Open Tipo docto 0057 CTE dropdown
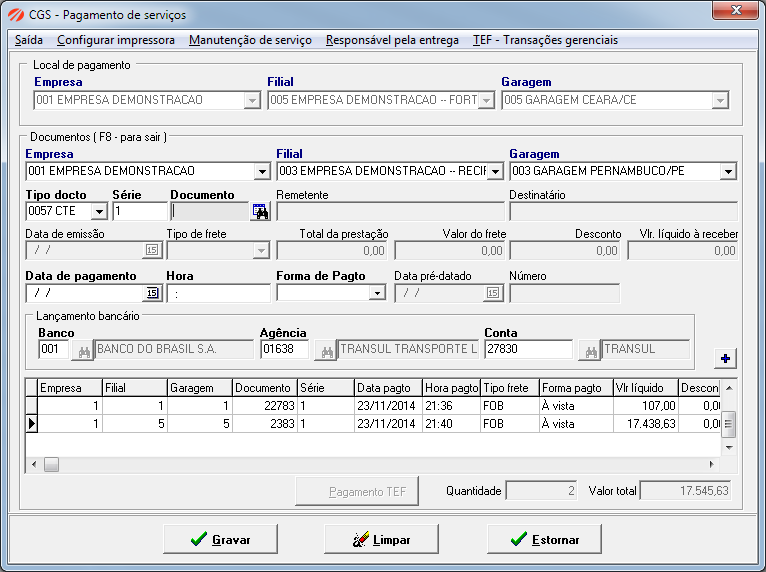This screenshot has height=572, width=766. (x=99, y=212)
